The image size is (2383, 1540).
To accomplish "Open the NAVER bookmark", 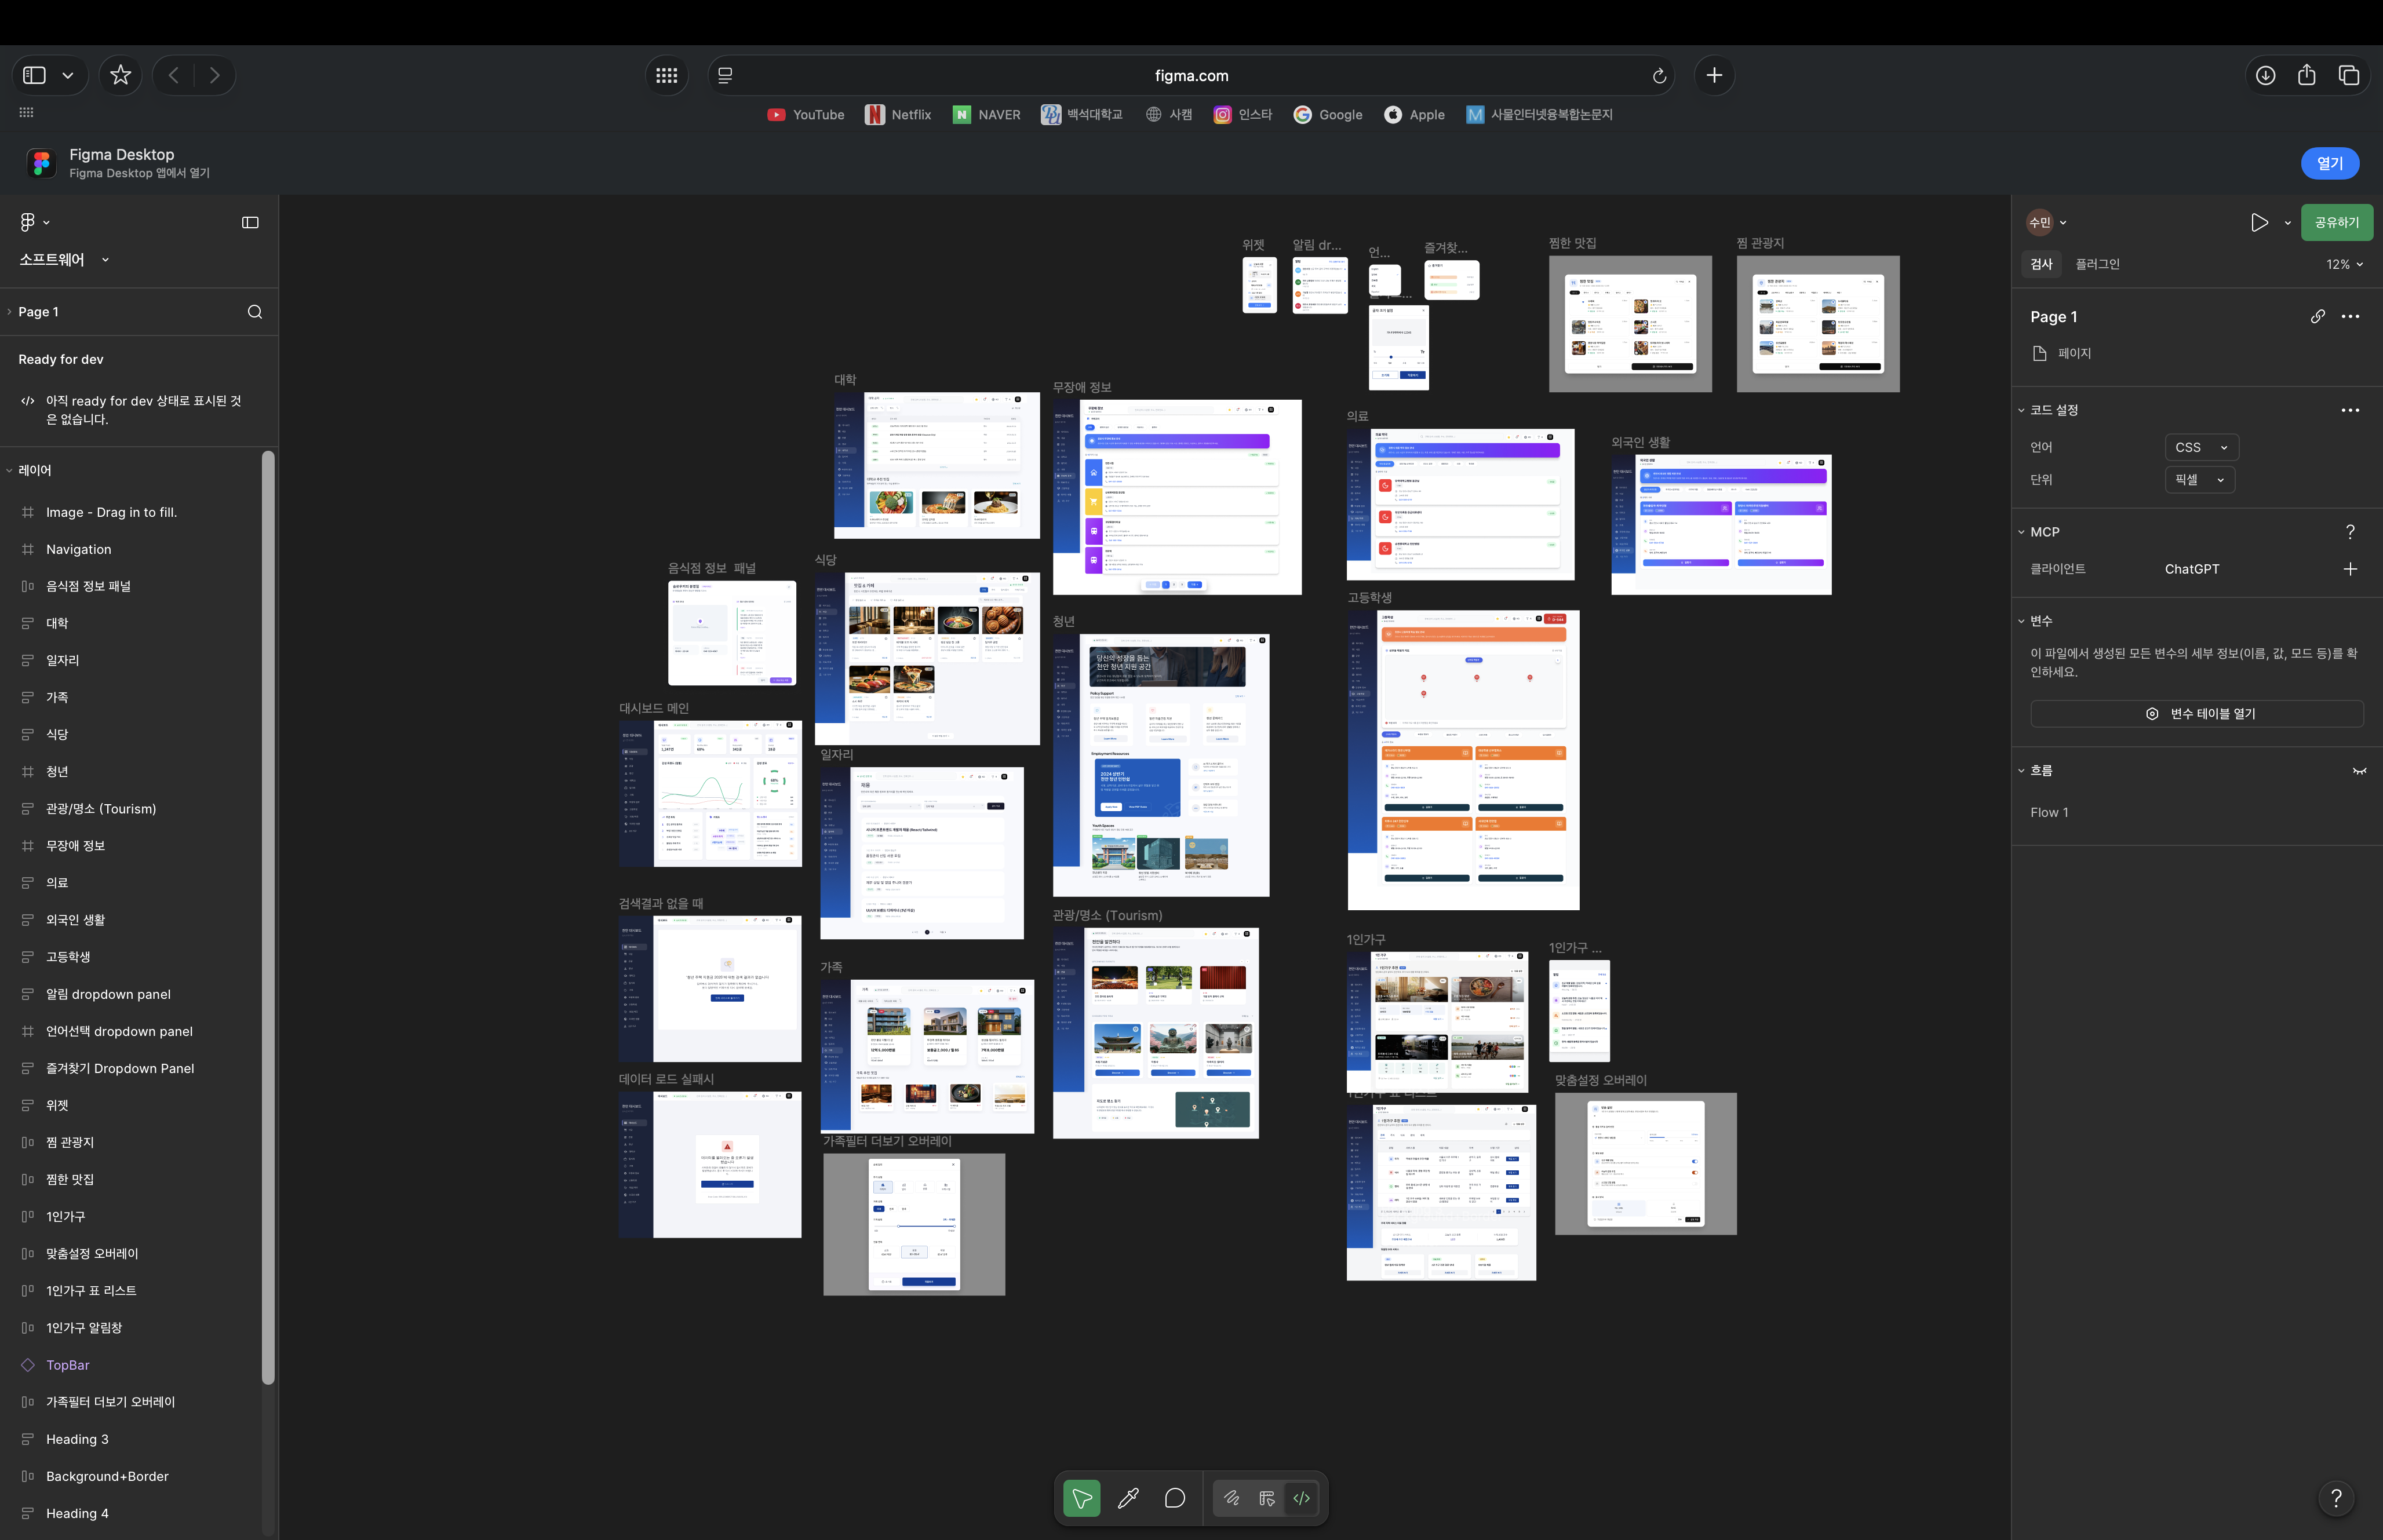I will coord(986,115).
